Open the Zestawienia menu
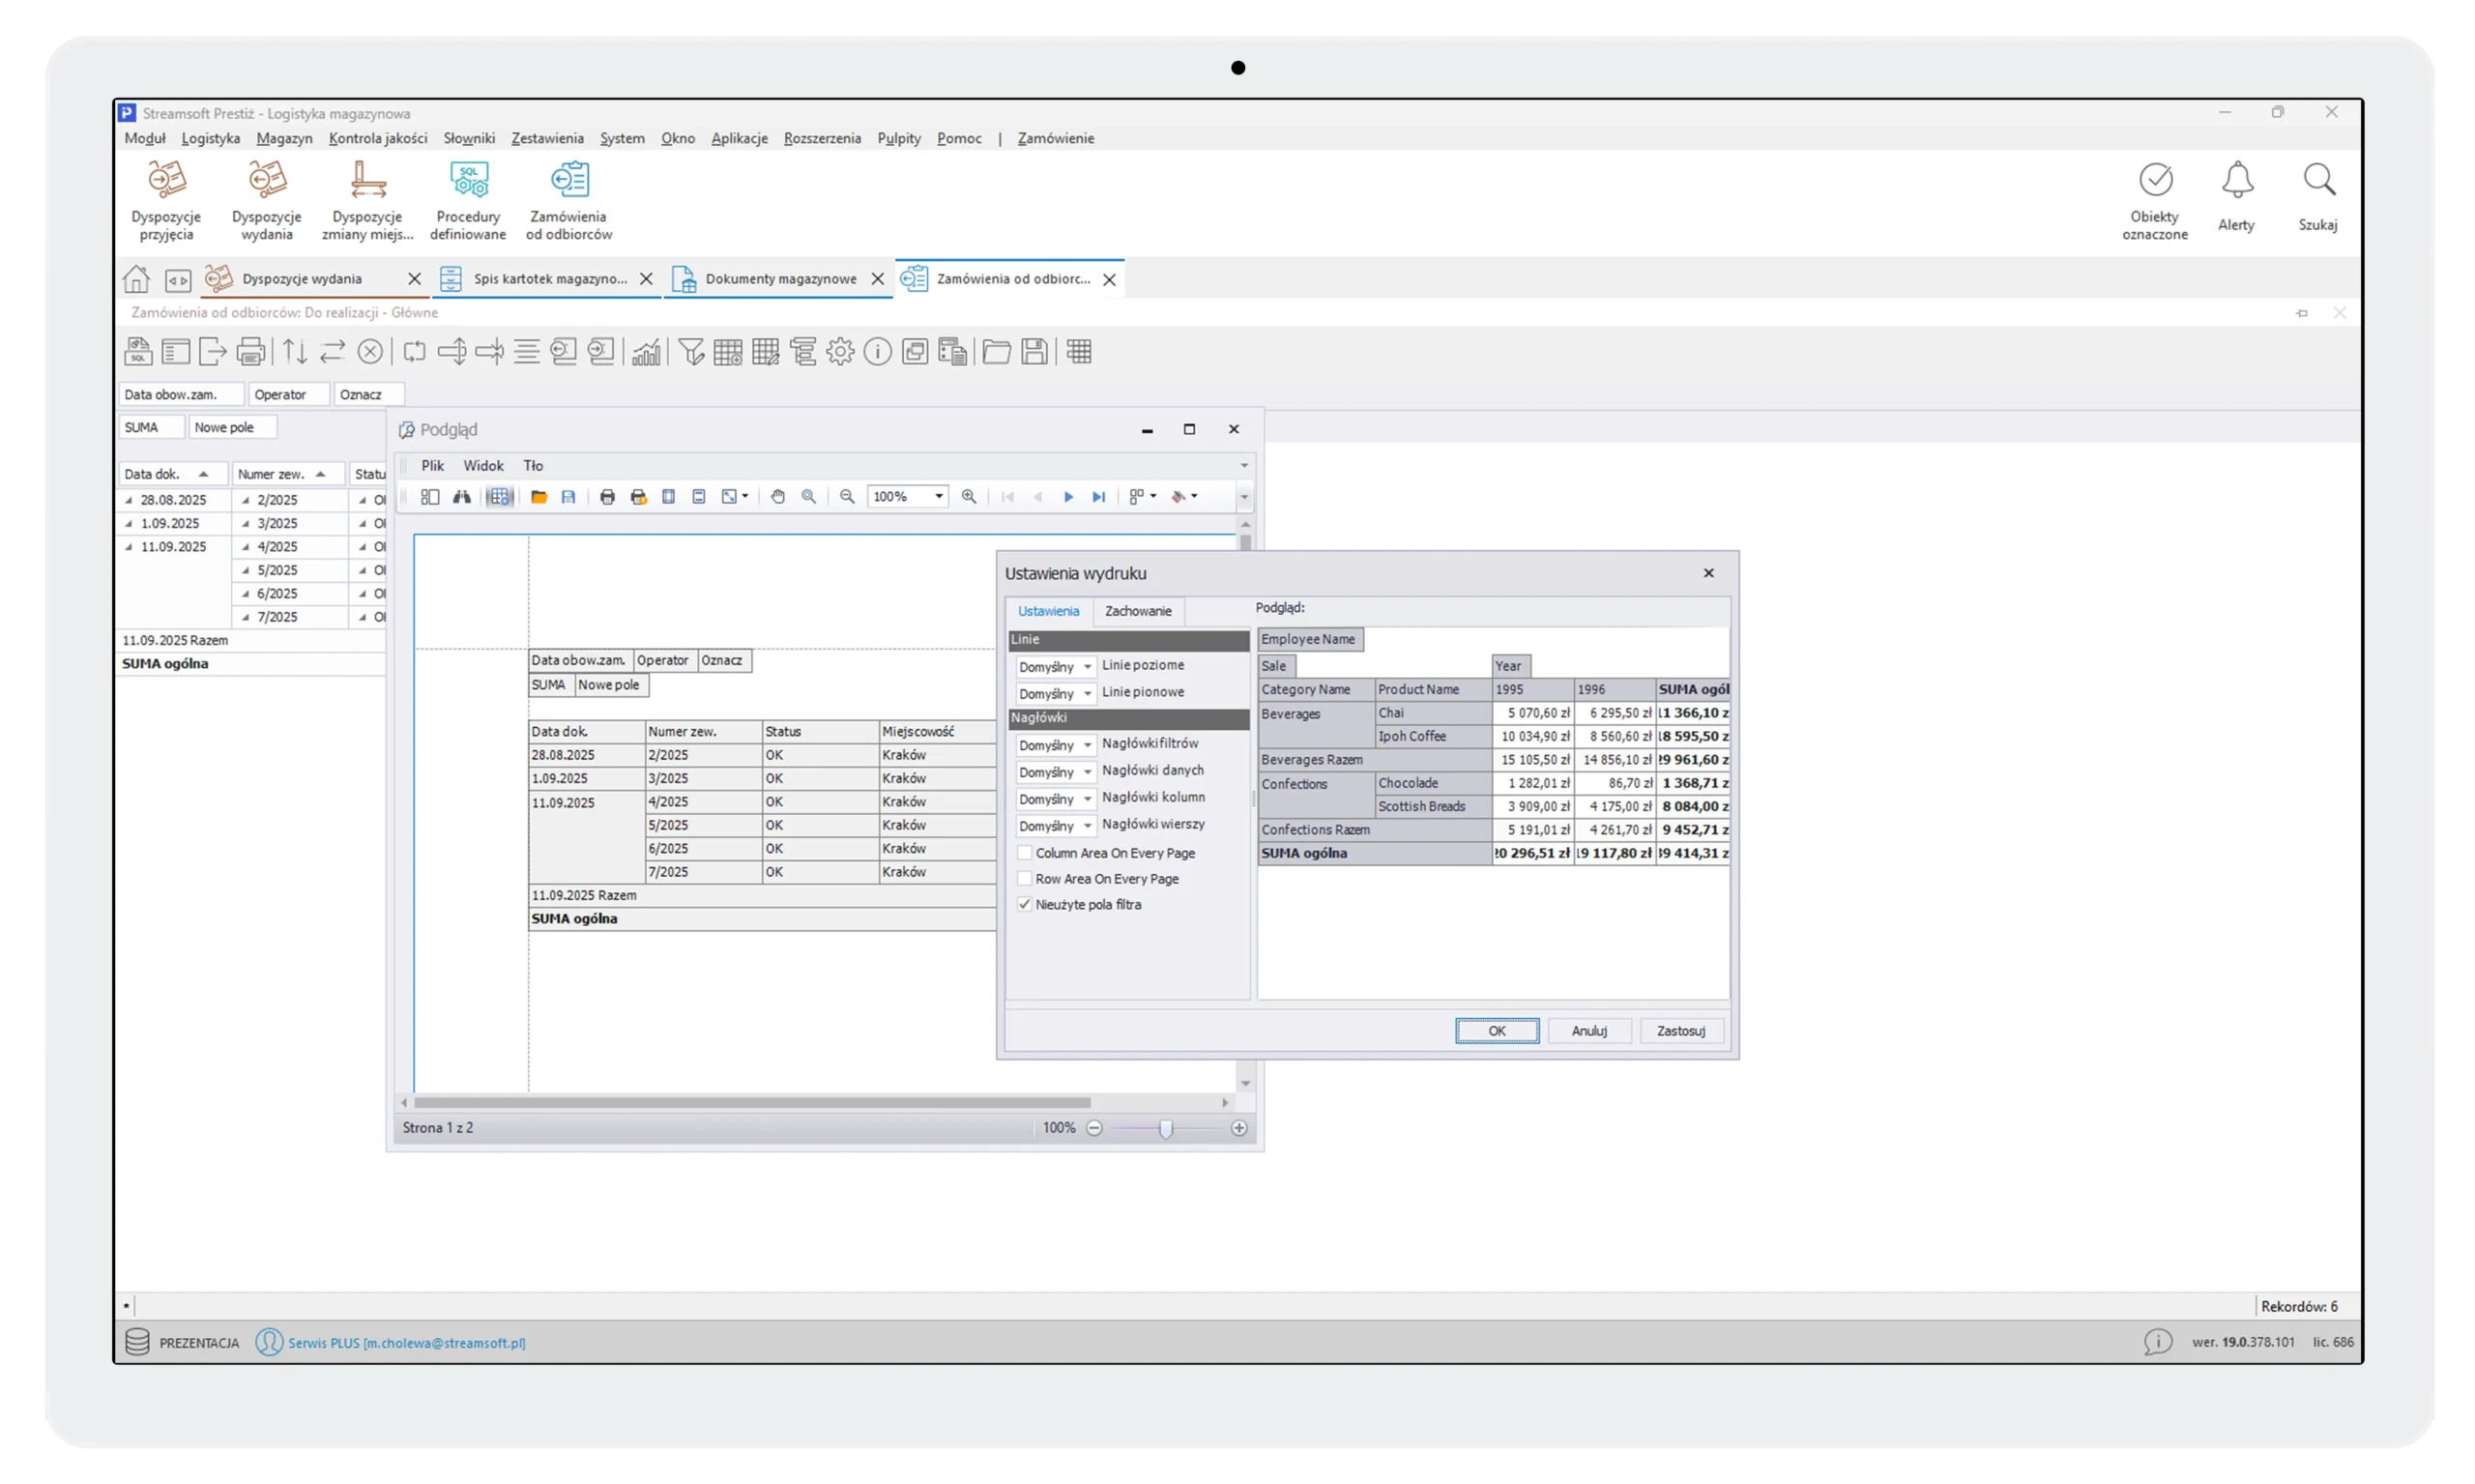This screenshot has width=2475, height=1484. pos(547,139)
